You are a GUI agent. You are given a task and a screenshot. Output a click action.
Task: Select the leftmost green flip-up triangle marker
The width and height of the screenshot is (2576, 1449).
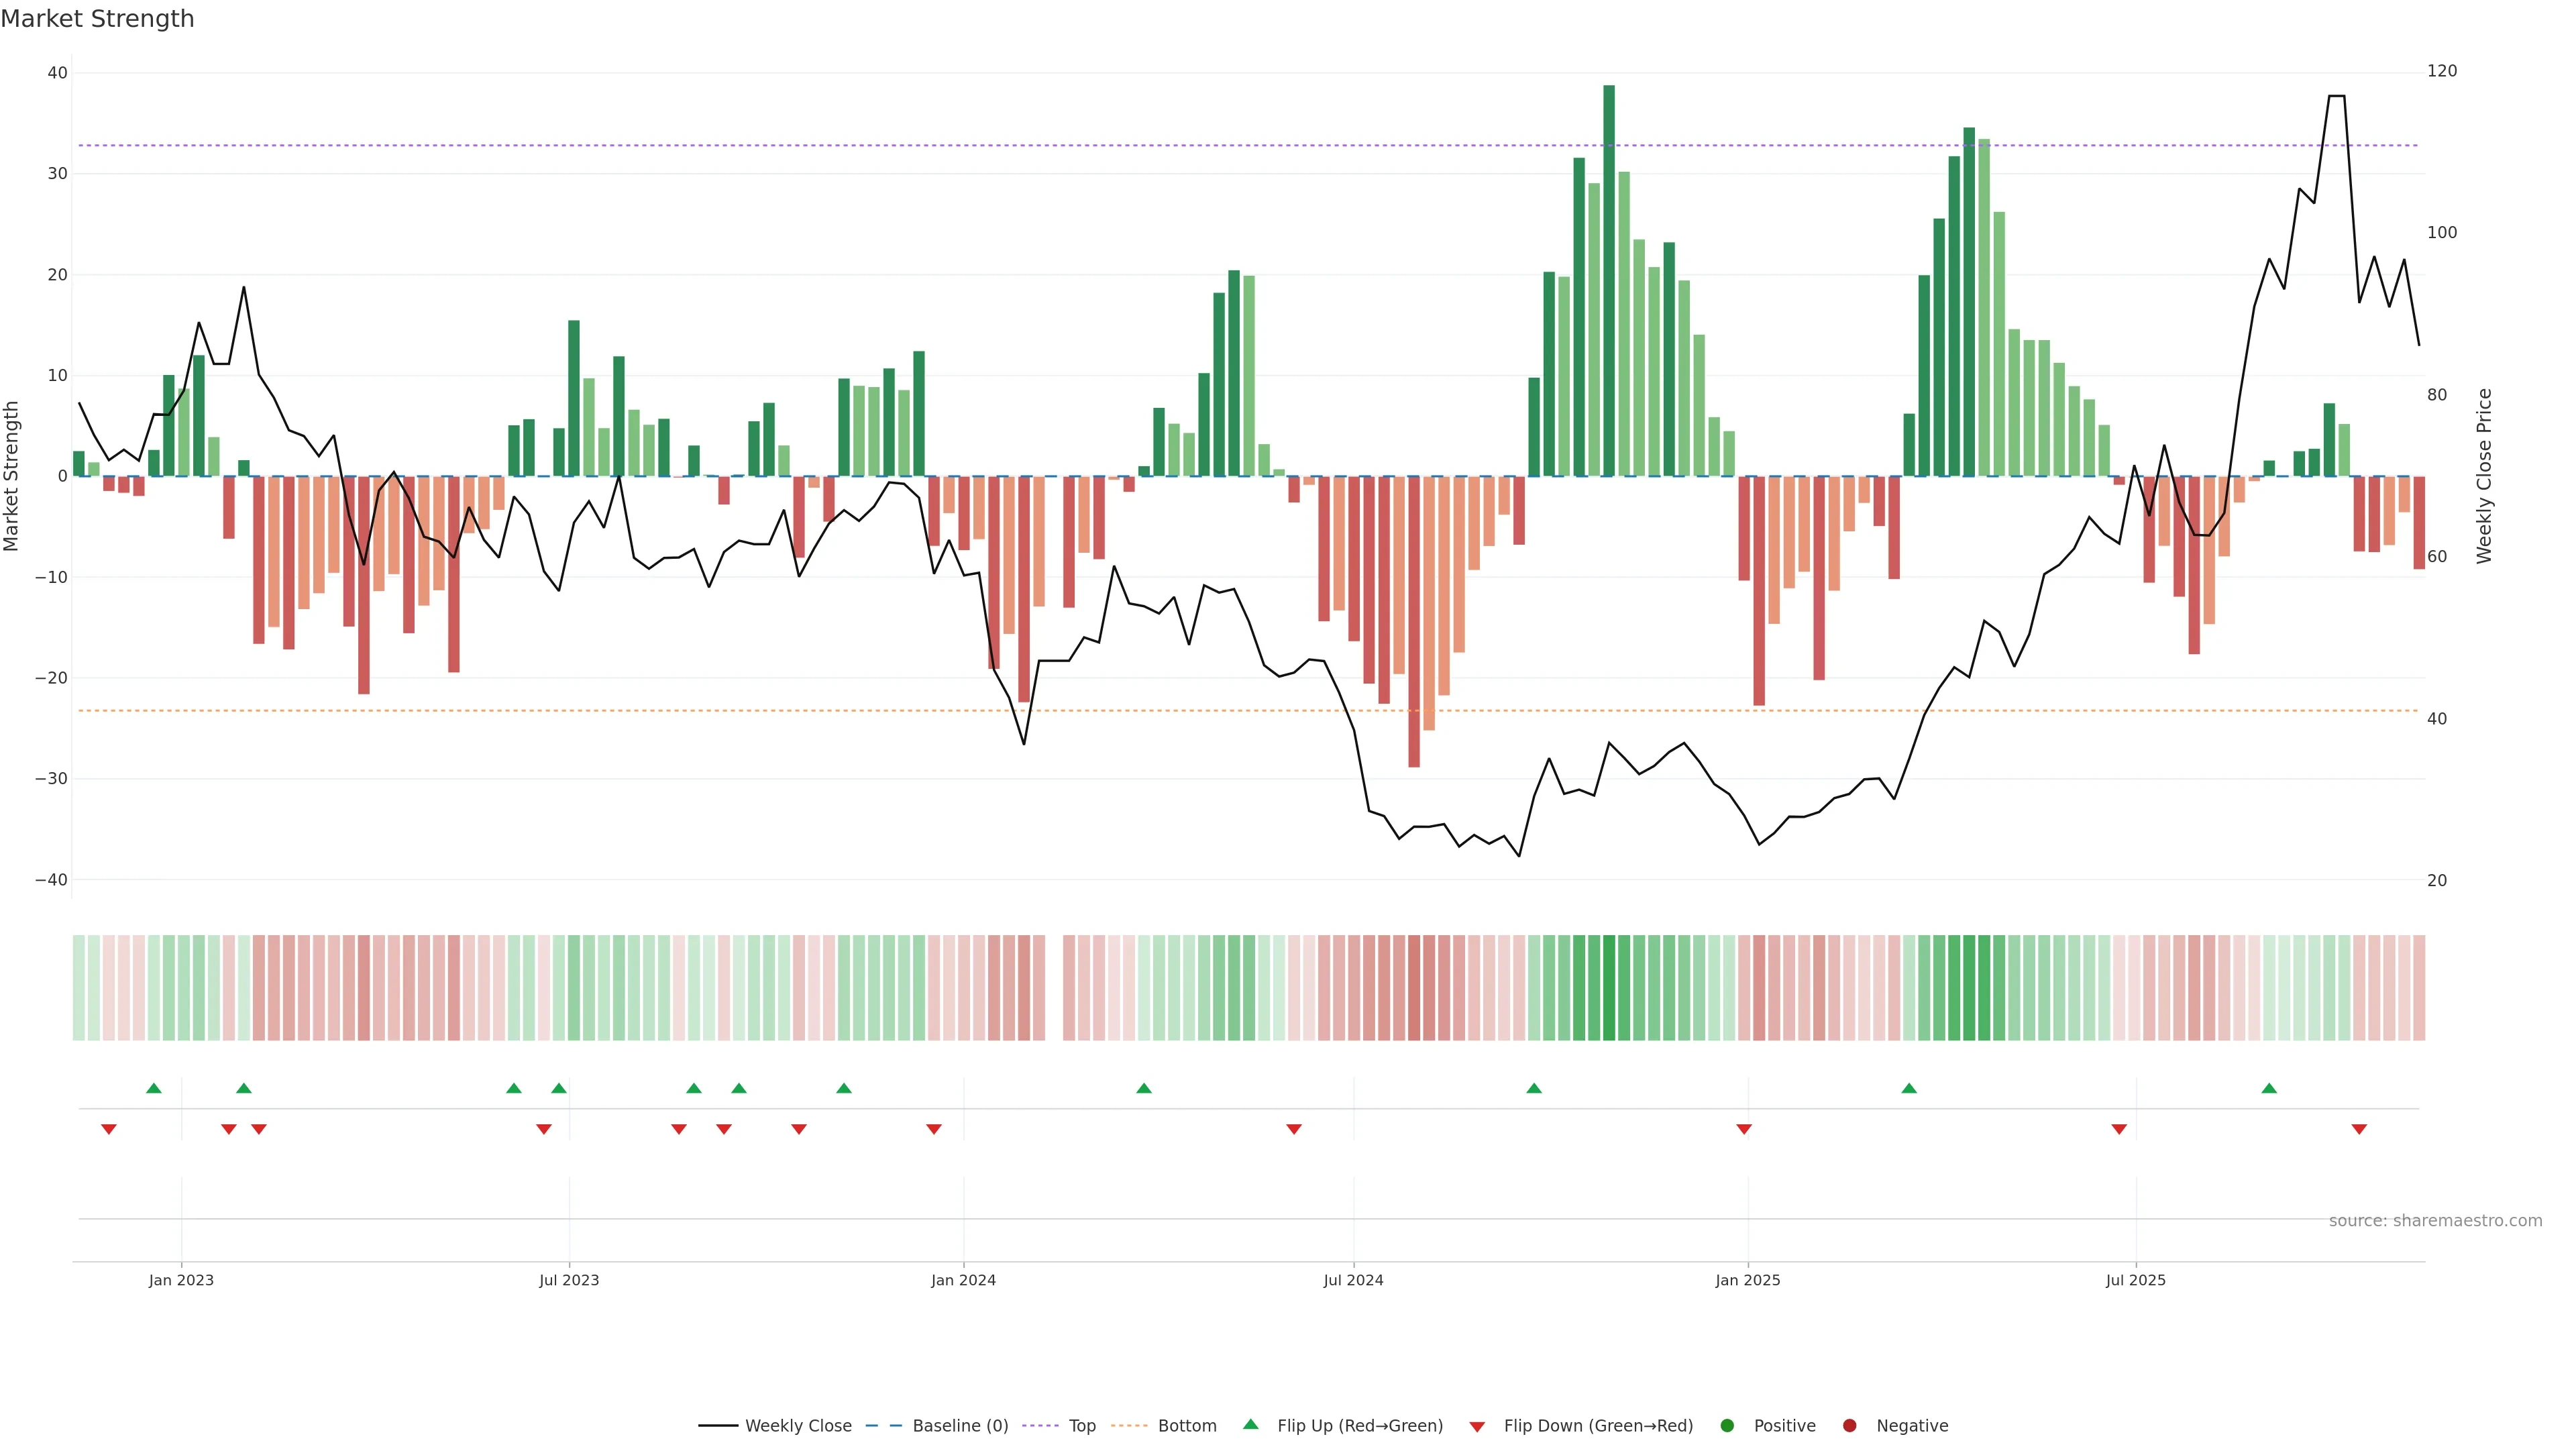tap(153, 1088)
